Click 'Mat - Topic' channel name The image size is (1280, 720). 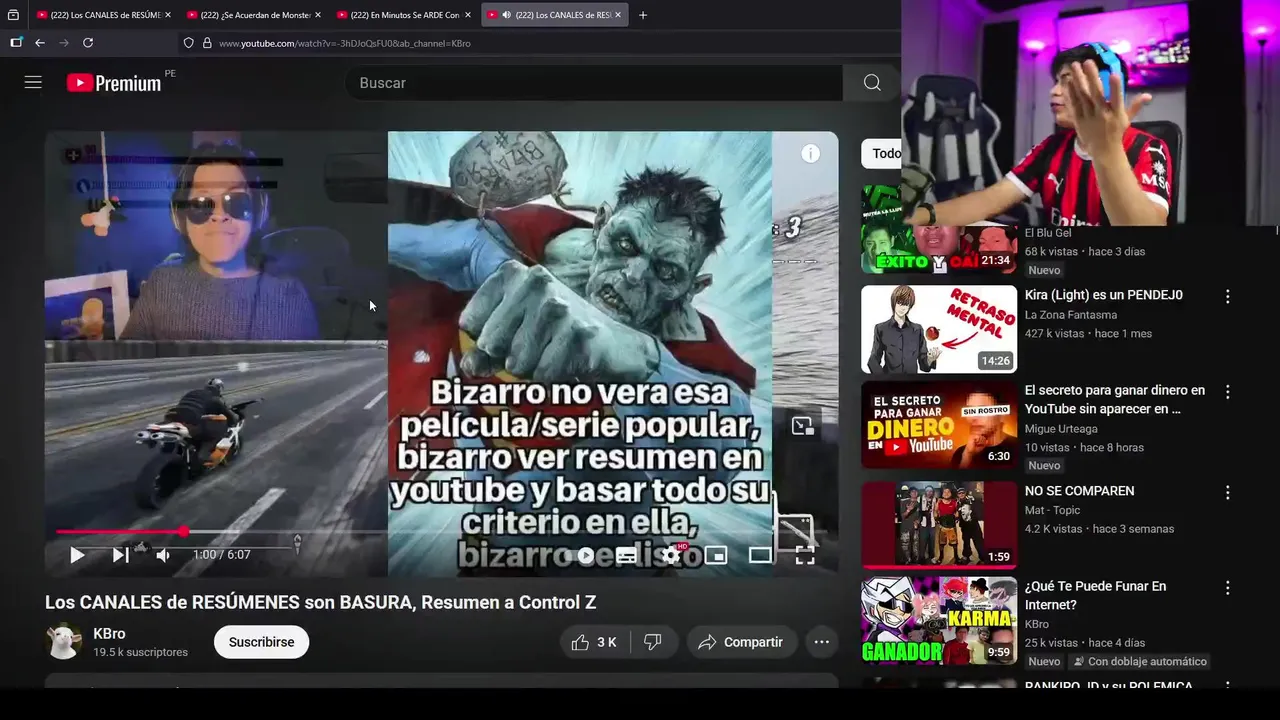(x=1052, y=510)
